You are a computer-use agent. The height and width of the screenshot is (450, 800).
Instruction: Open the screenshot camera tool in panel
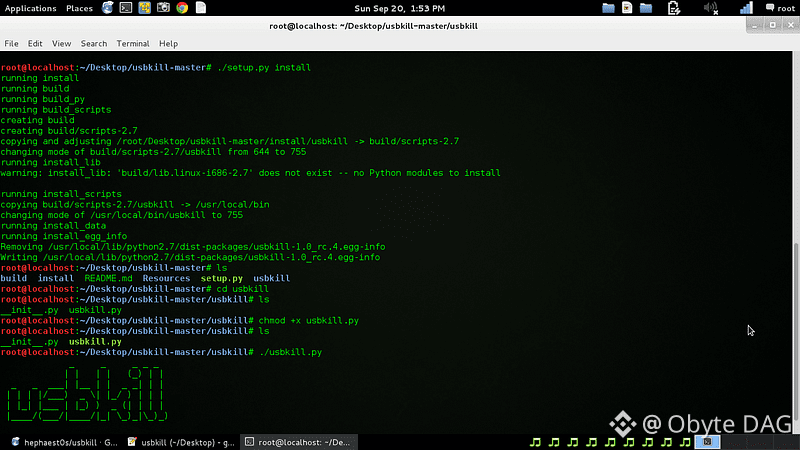(163, 8)
